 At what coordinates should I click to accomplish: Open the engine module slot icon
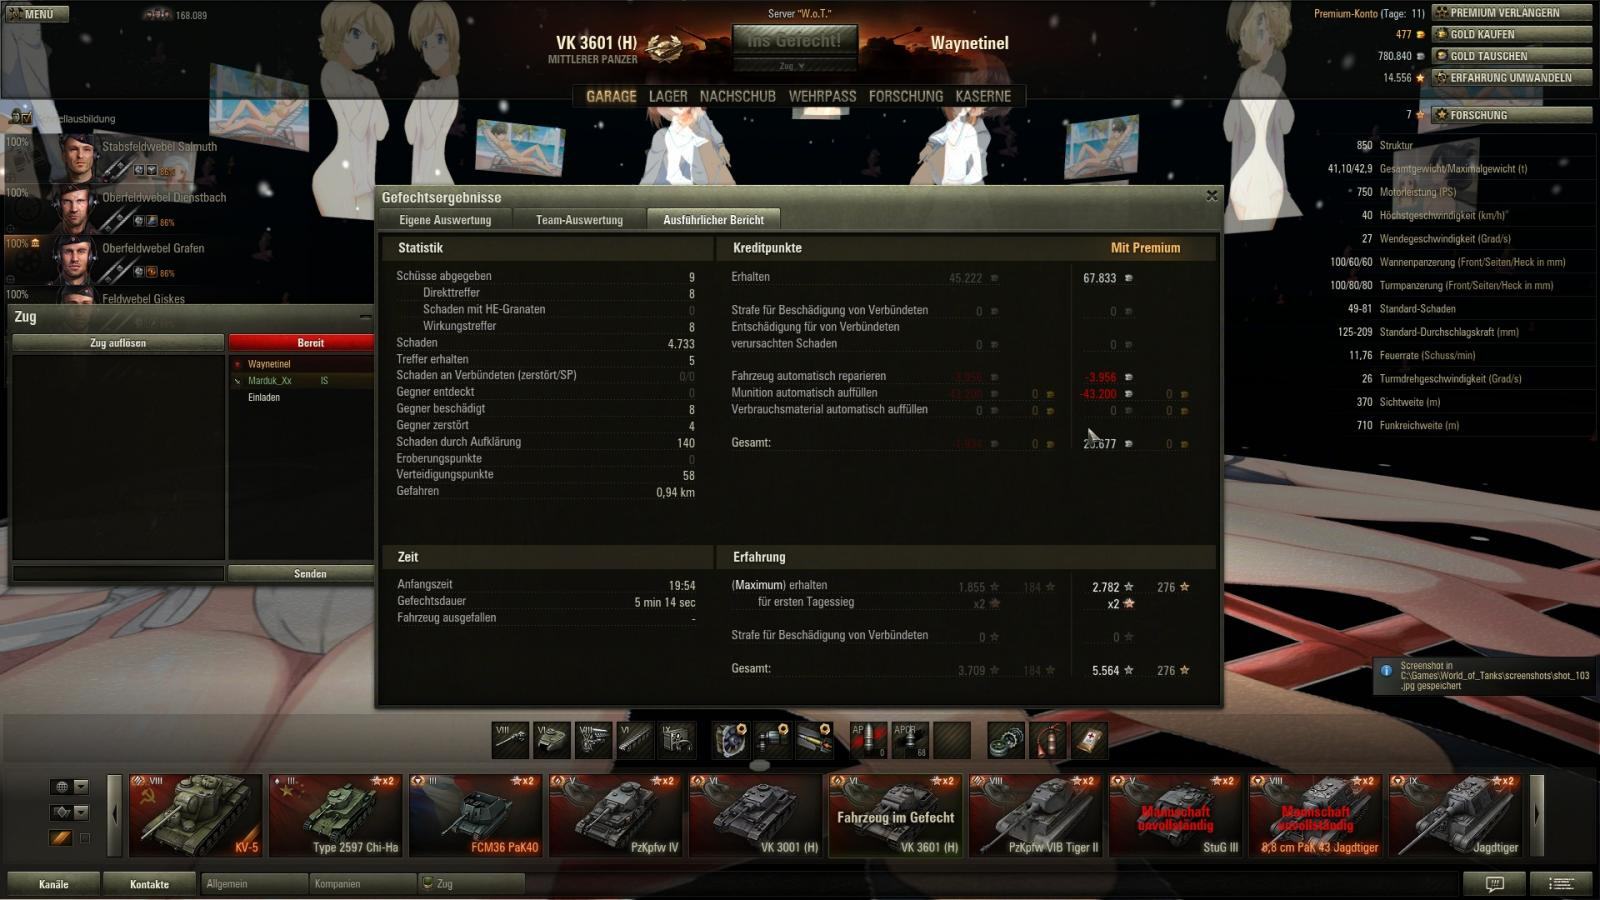tap(594, 740)
